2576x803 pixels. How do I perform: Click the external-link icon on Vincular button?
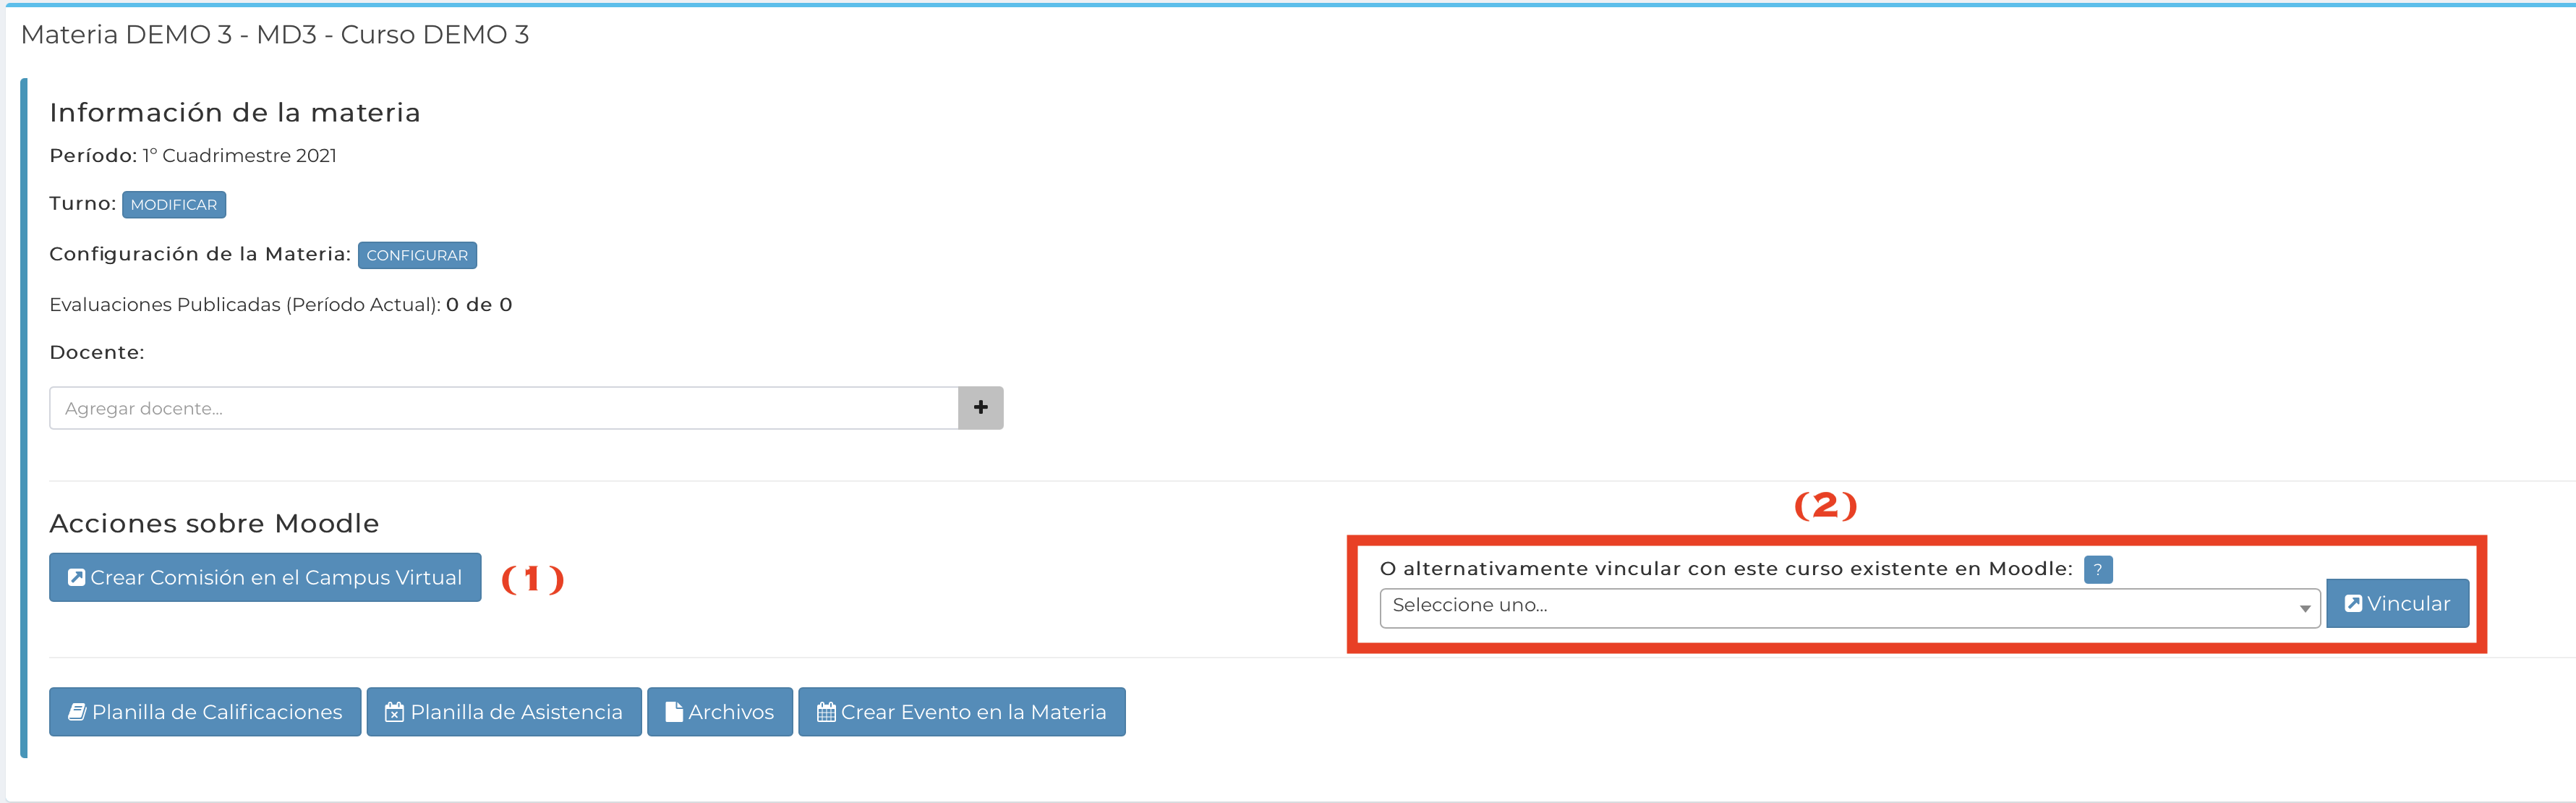pyautogui.click(x=2353, y=603)
